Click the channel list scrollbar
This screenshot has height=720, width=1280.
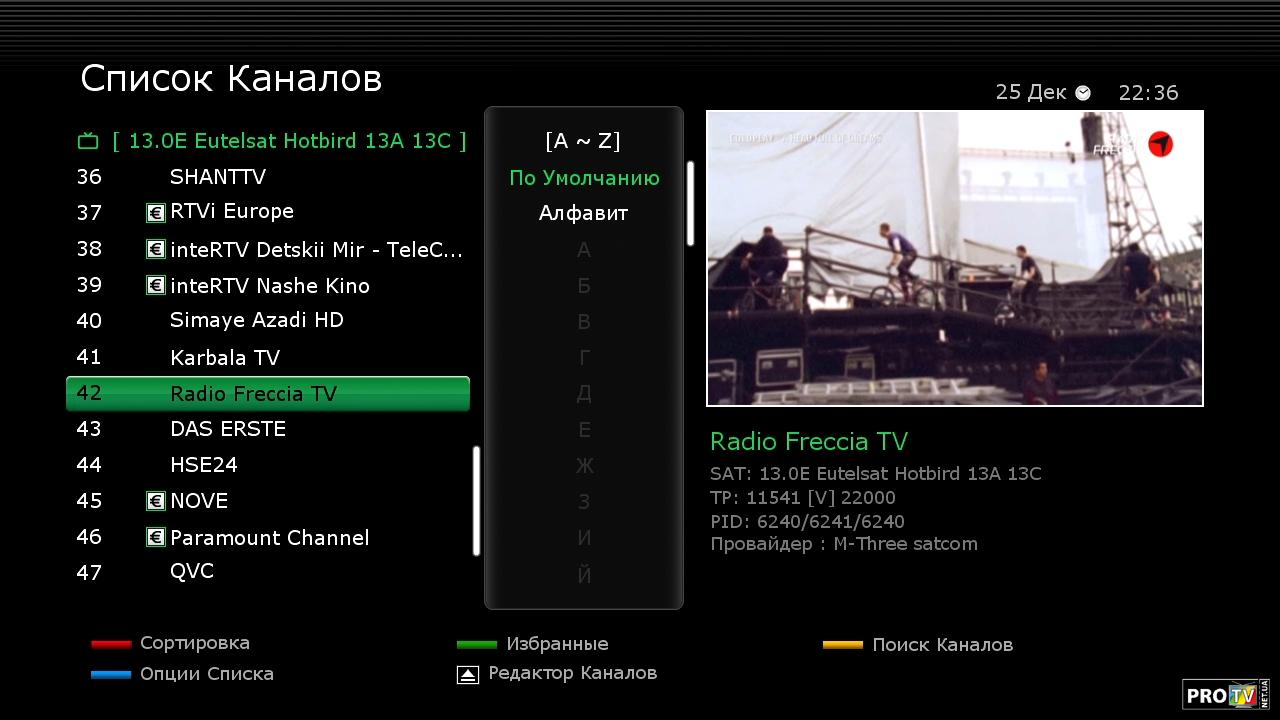coord(477,500)
